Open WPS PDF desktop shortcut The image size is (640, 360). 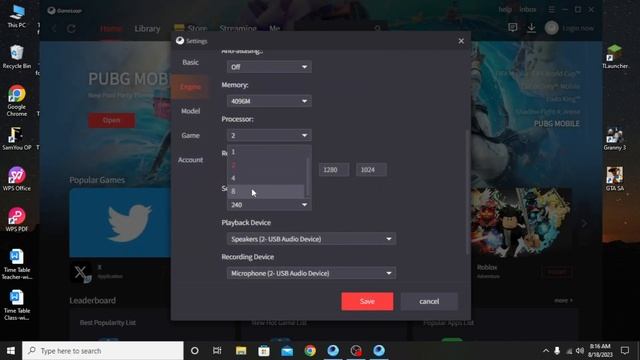[x=17, y=220]
